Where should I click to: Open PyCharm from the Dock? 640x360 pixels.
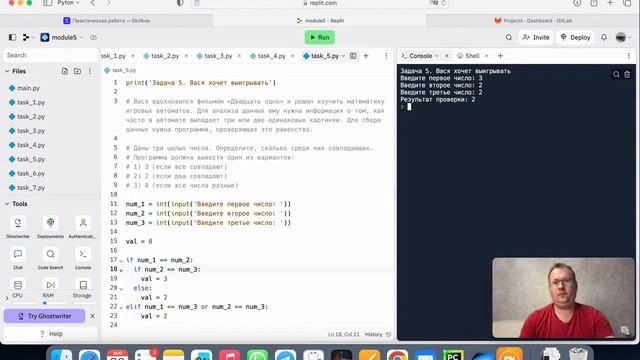point(453,355)
